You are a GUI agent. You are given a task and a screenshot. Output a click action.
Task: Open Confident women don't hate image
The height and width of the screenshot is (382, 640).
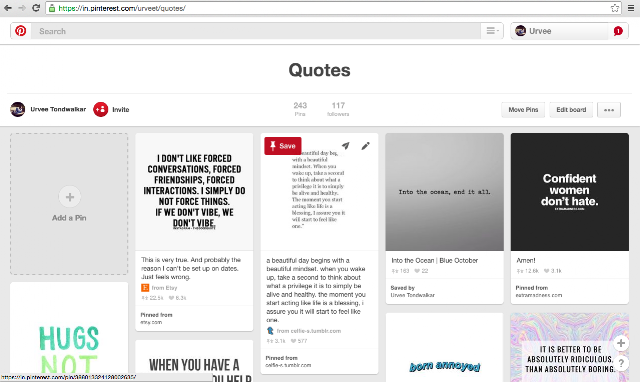[569, 192]
